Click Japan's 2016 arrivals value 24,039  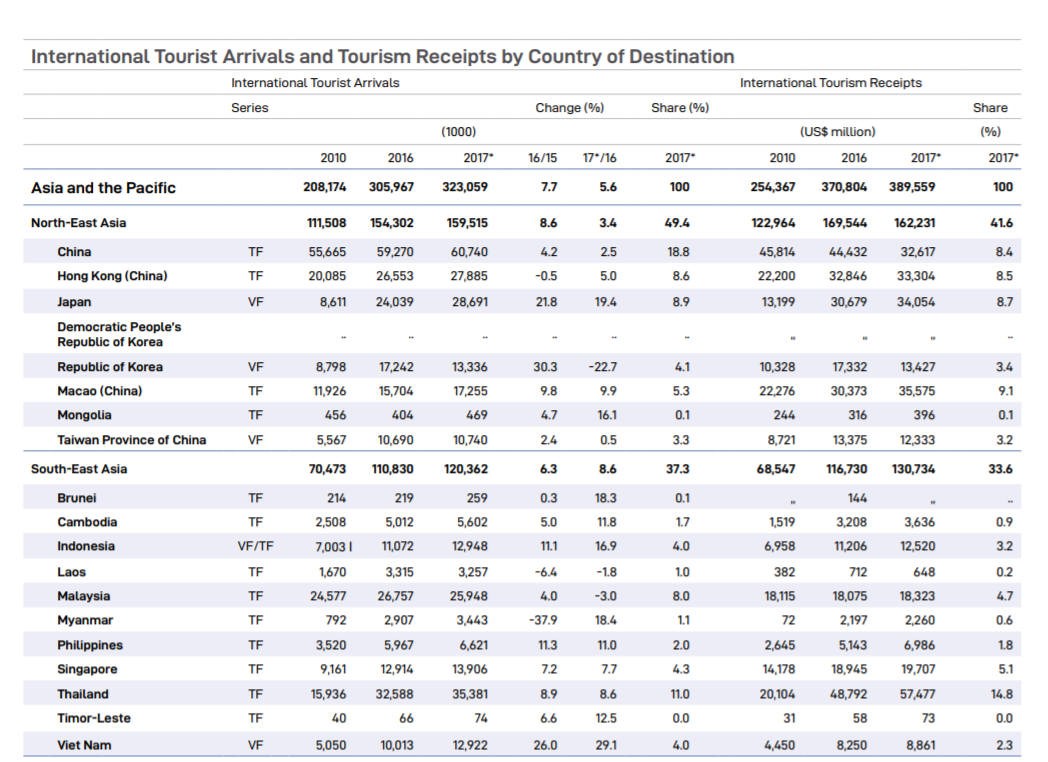(x=394, y=302)
